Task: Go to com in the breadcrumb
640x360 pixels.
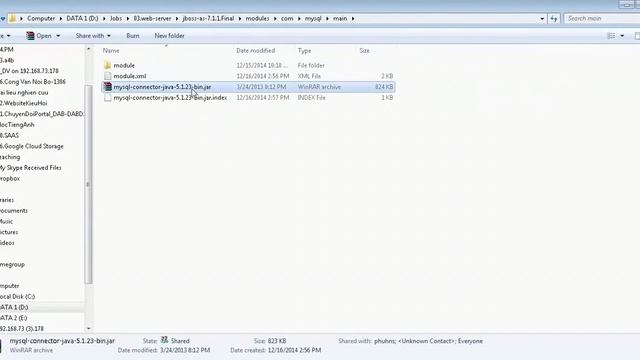Action: pyautogui.click(x=287, y=19)
